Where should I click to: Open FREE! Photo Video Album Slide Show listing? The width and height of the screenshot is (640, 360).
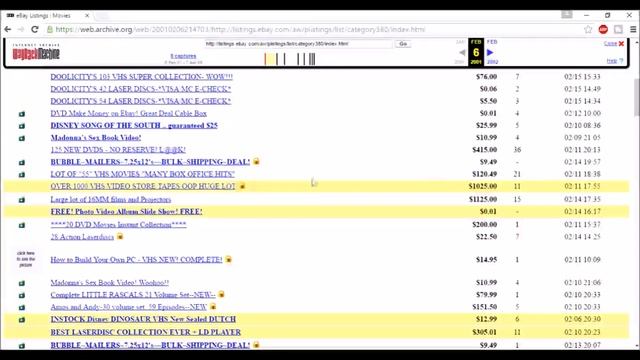[127, 211]
